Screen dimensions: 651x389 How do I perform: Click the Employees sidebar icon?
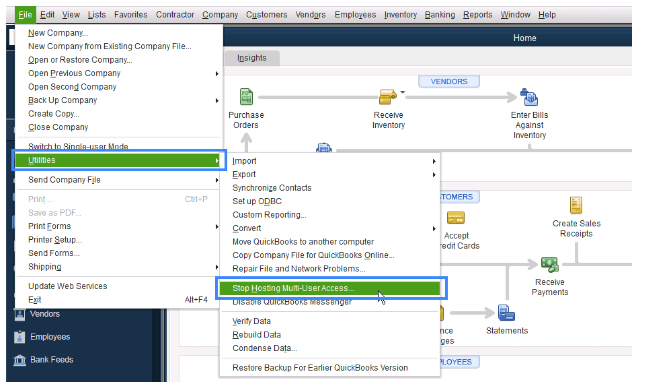[x=19, y=337]
